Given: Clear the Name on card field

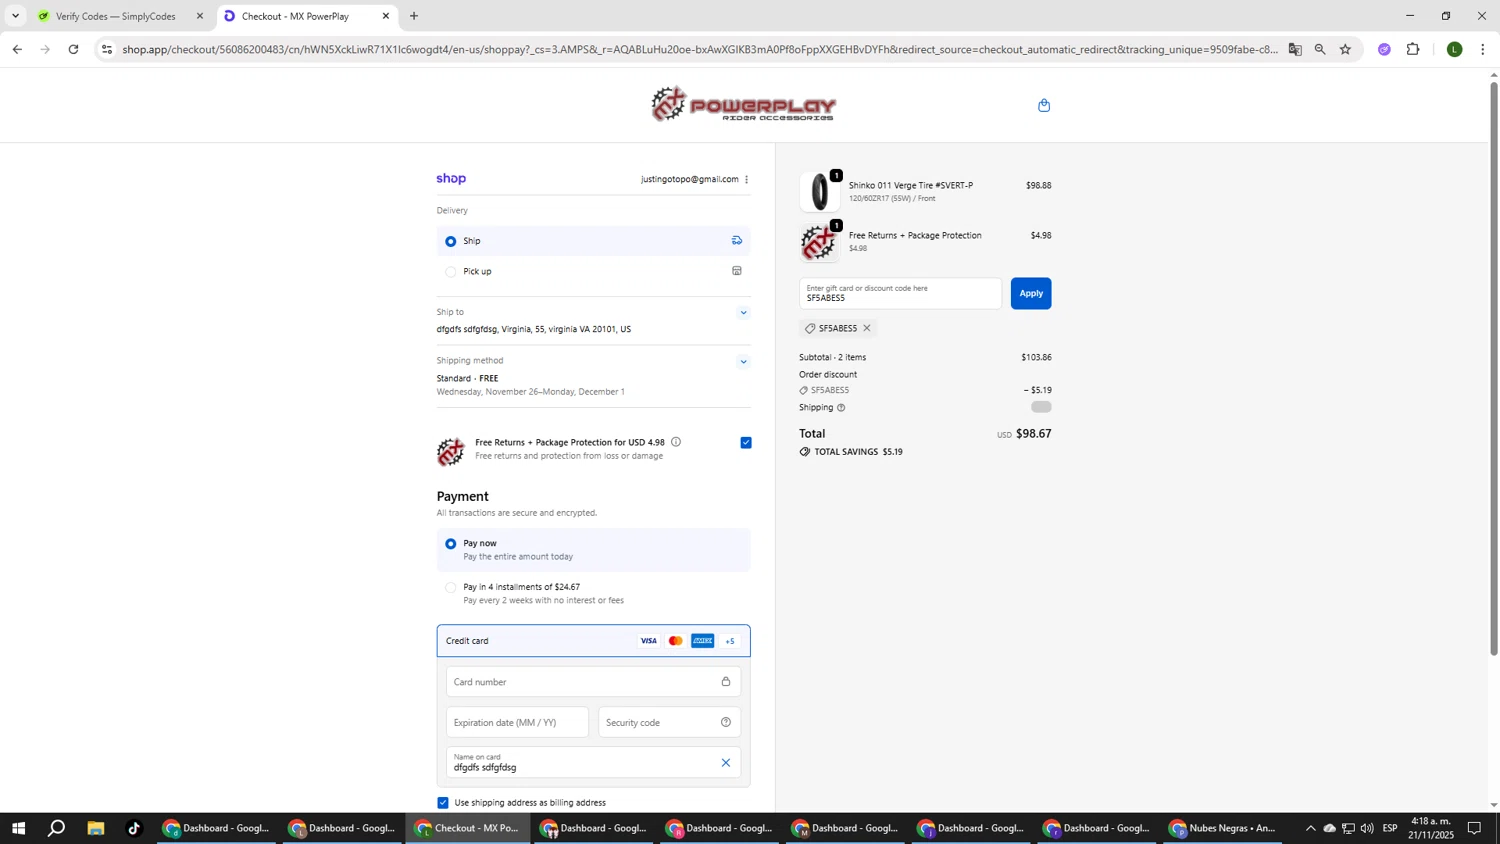Looking at the screenshot, I should (726, 763).
